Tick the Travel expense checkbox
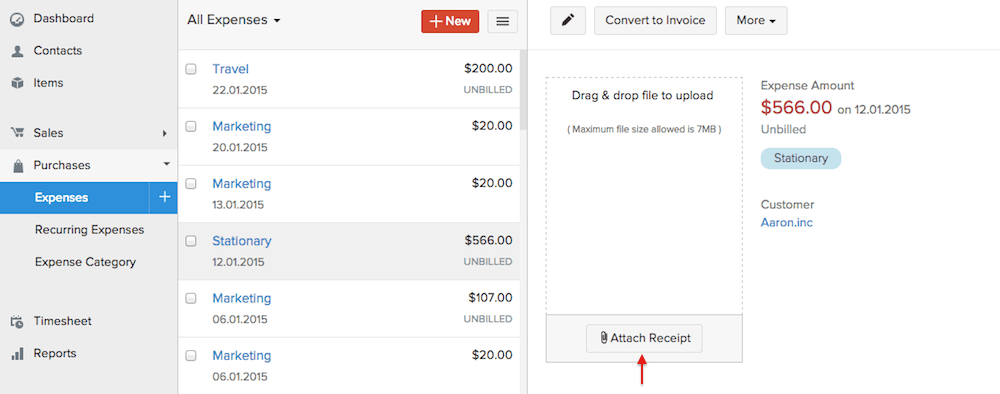This screenshot has height=394, width=1000. pos(191,69)
